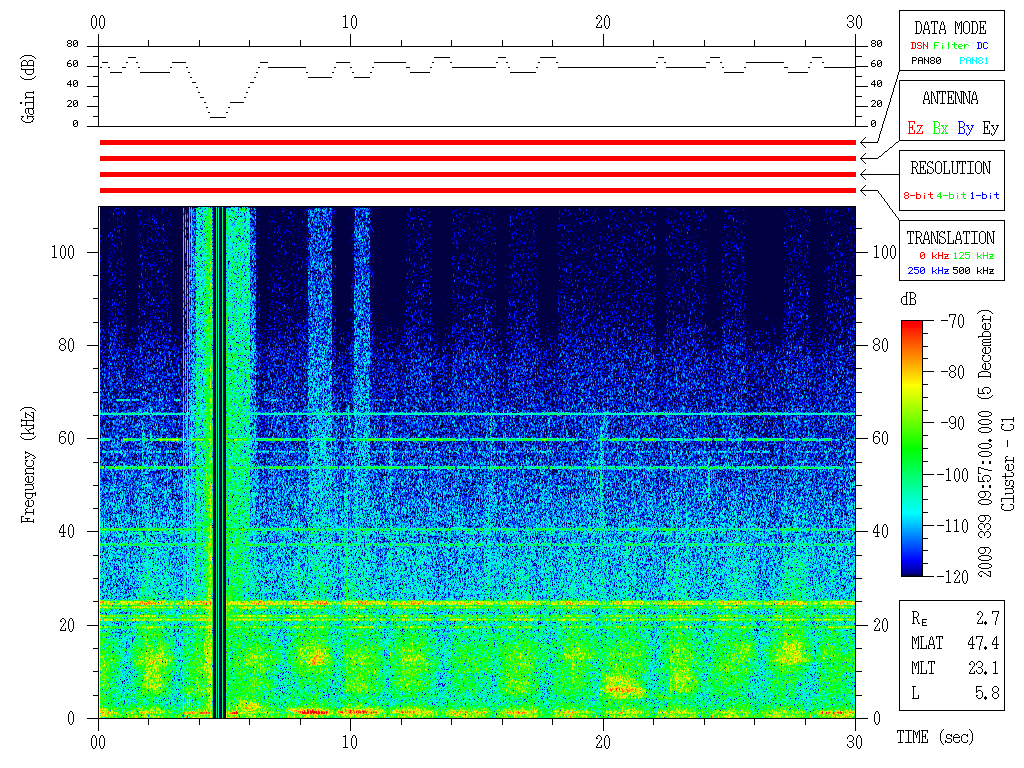The image size is (1024, 768).
Task: Click the RE value 2.7
Action: (987, 618)
